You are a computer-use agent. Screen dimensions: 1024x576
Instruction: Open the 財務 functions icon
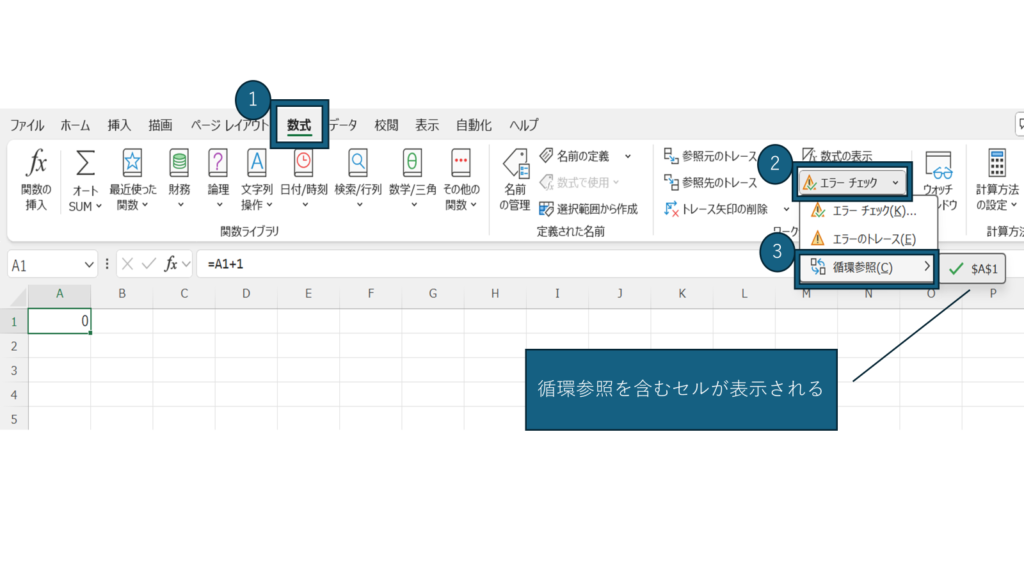179,163
